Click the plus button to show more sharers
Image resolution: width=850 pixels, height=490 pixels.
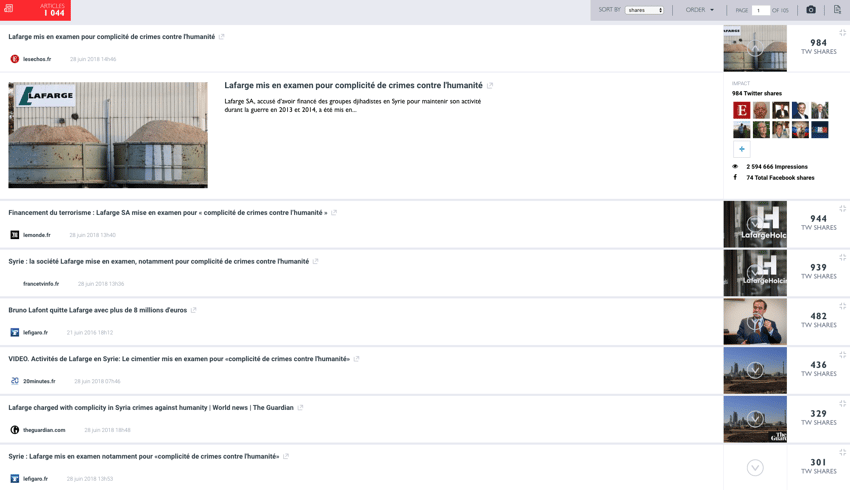(742, 149)
